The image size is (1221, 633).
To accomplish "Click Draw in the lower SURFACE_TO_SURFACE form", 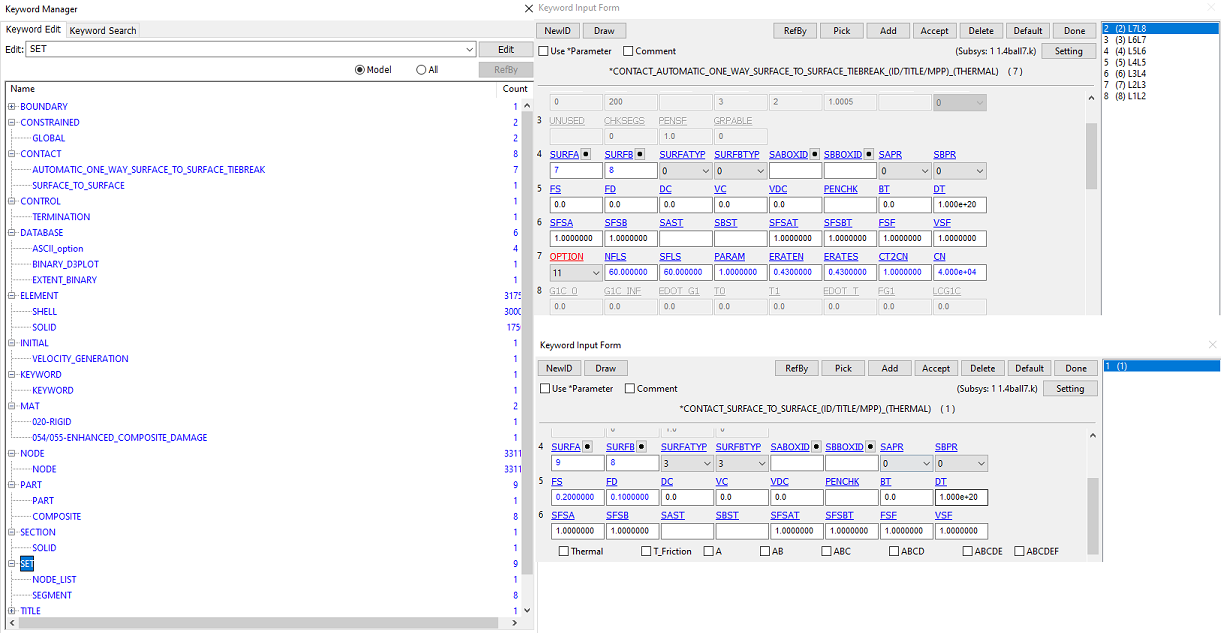I will pos(606,369).
